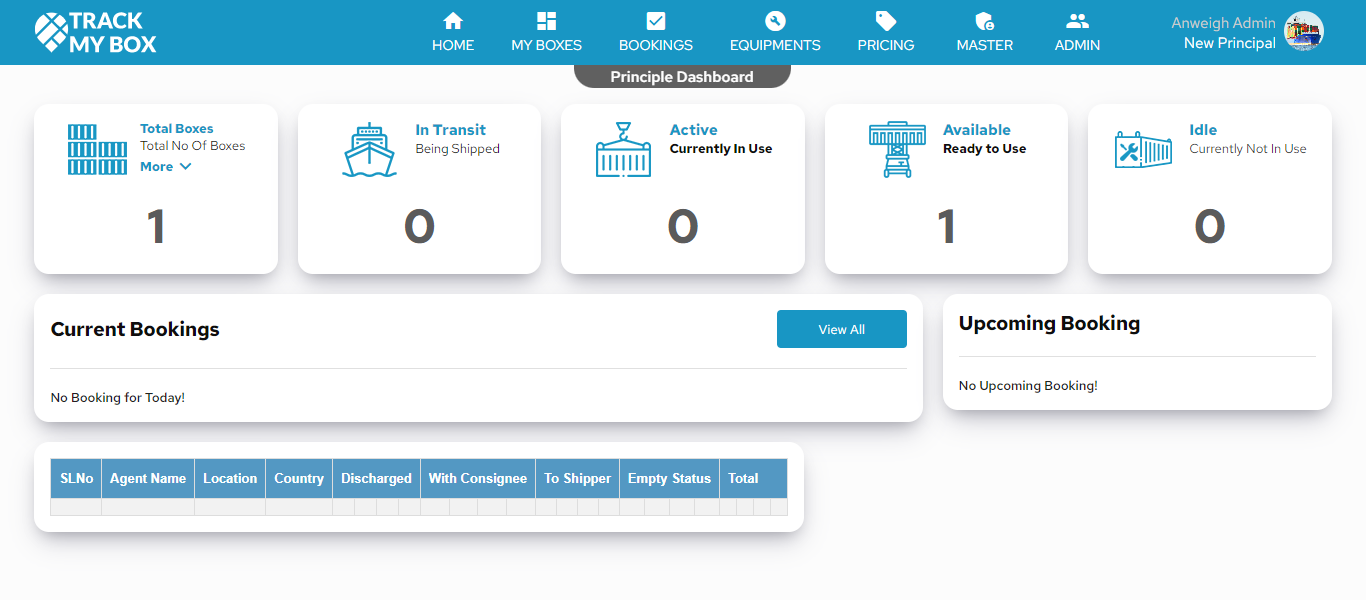Click the Admin people icon

[1077, 21]
